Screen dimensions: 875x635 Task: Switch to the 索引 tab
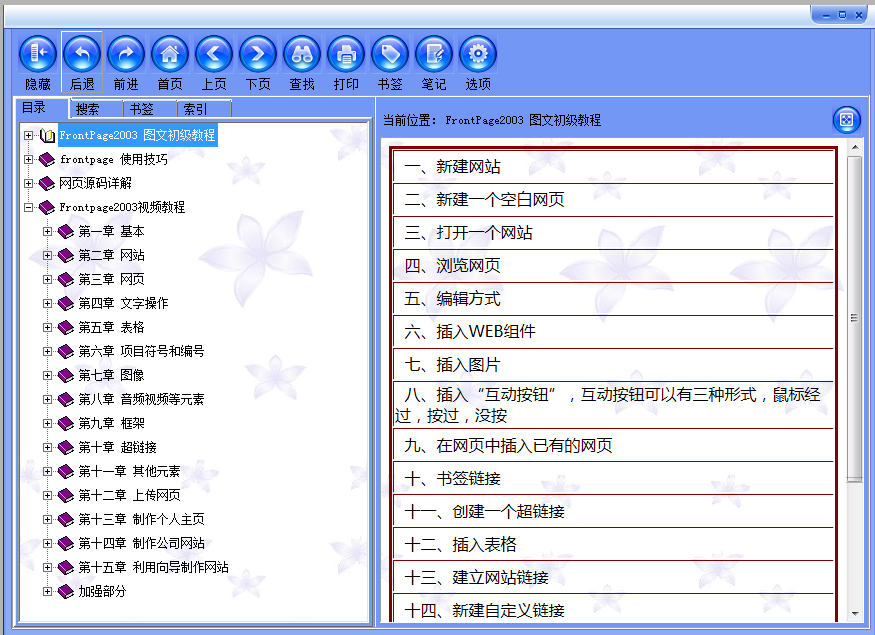[204, 109]
